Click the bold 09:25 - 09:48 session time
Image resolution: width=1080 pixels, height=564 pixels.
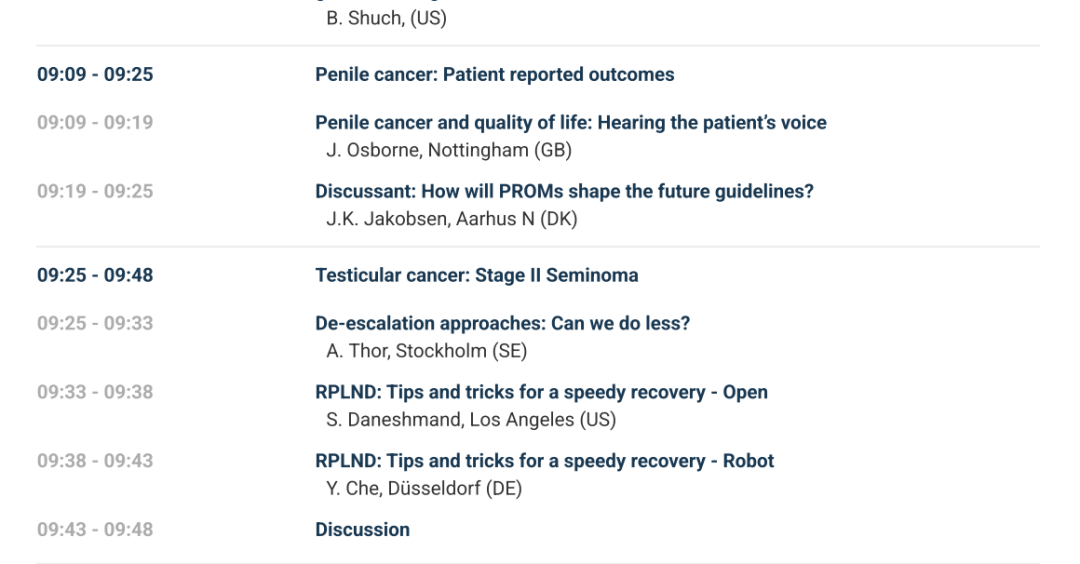click(x=95, y=275)
